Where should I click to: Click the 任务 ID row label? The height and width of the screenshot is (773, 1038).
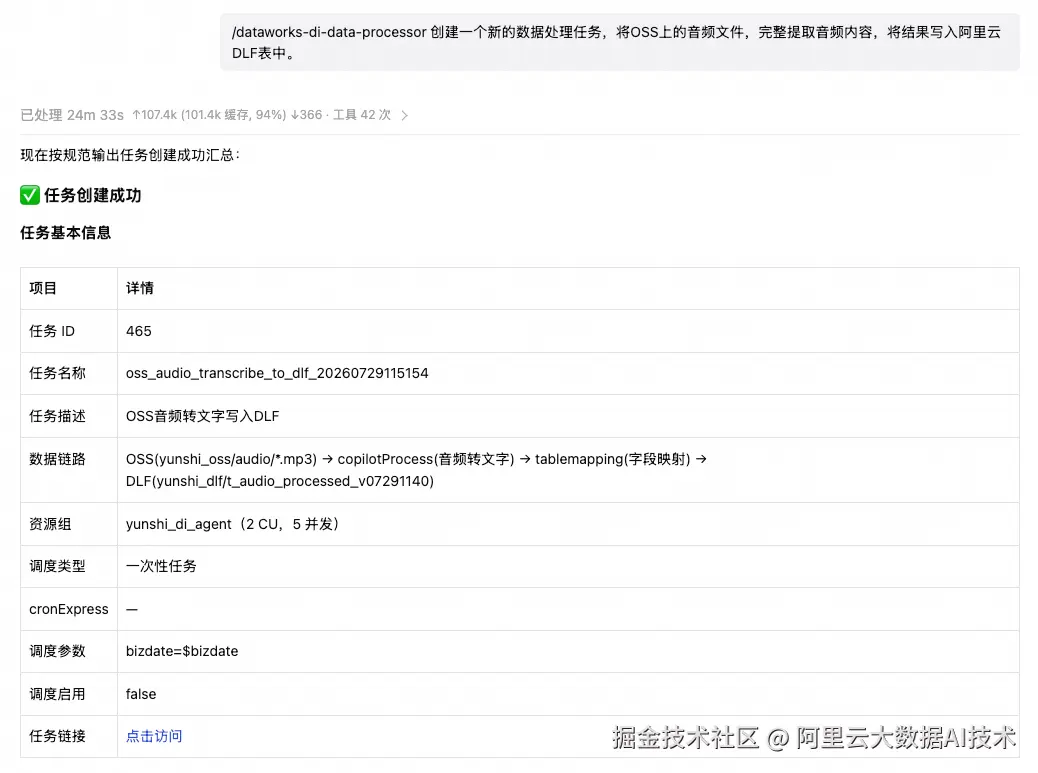(x=52, y=331)
